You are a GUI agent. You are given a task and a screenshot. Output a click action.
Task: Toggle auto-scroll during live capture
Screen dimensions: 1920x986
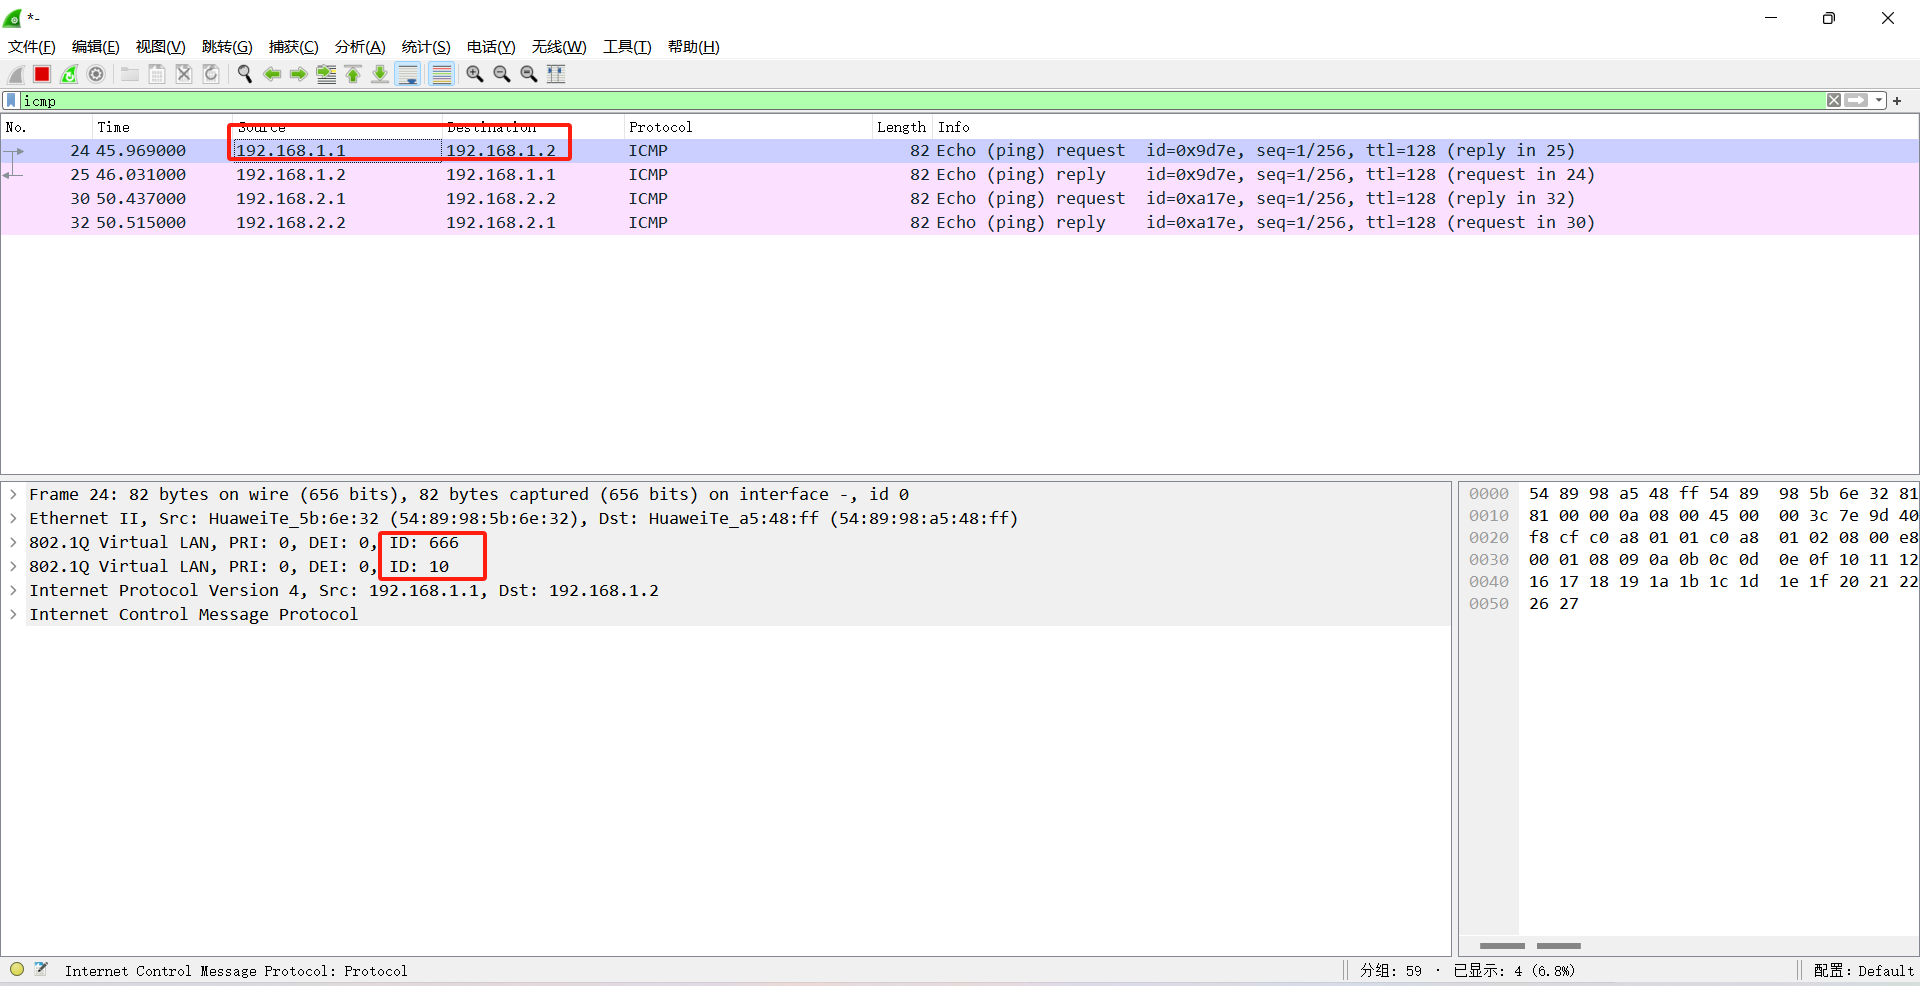click(x=408, y=74)
